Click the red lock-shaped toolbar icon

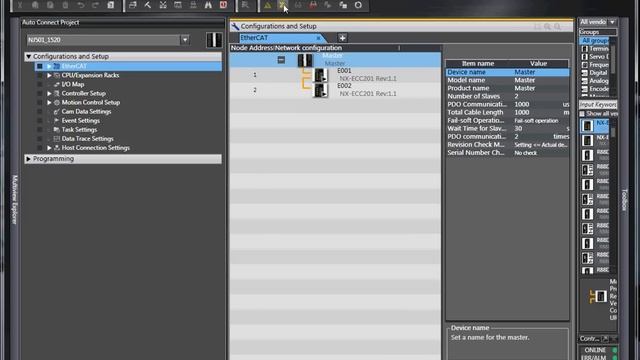313,5
